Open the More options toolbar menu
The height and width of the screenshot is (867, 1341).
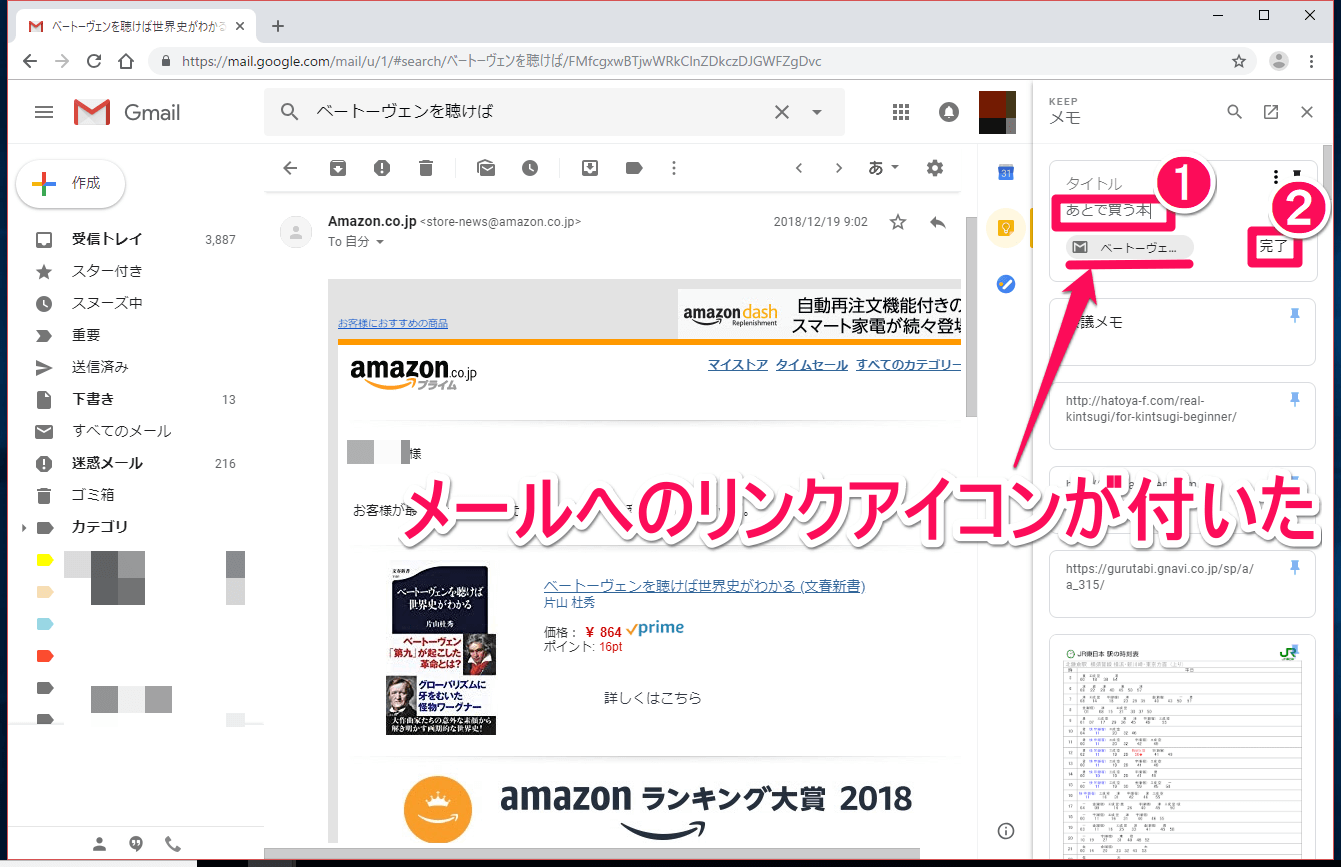coord(674,168)
